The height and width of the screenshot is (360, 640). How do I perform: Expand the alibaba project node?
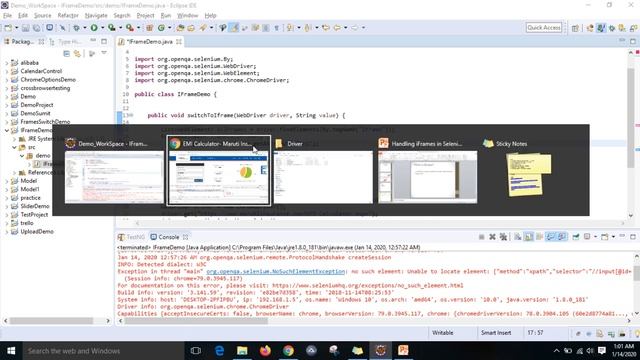click(7, 63)
